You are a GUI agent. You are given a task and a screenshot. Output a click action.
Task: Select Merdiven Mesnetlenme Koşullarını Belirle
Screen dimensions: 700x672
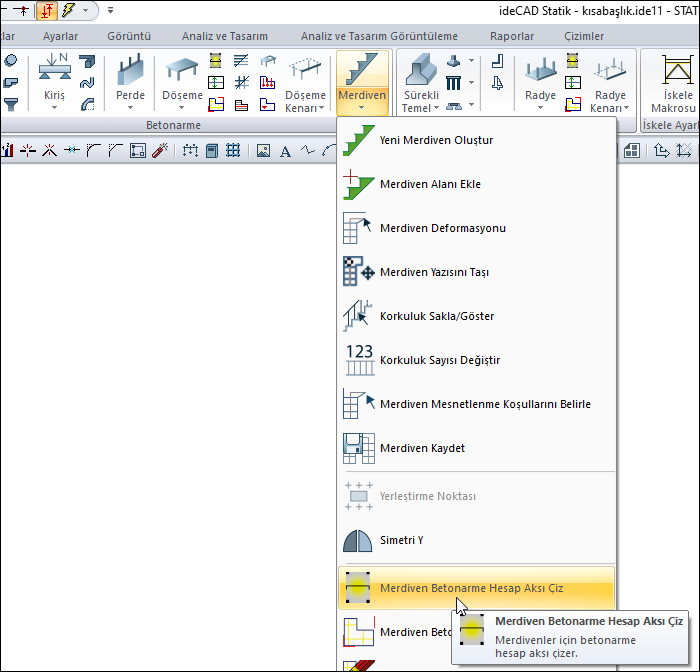(485, 404)
